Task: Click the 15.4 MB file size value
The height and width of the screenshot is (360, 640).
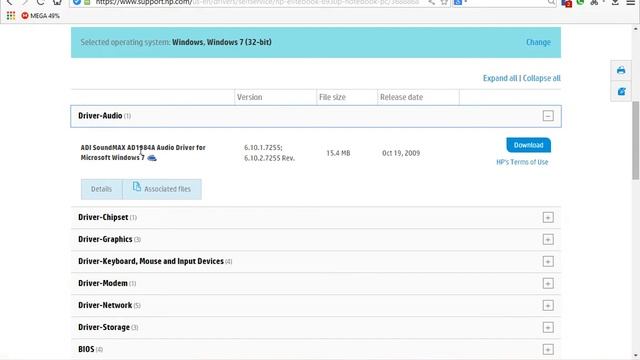Action: [x=338, y=153]
